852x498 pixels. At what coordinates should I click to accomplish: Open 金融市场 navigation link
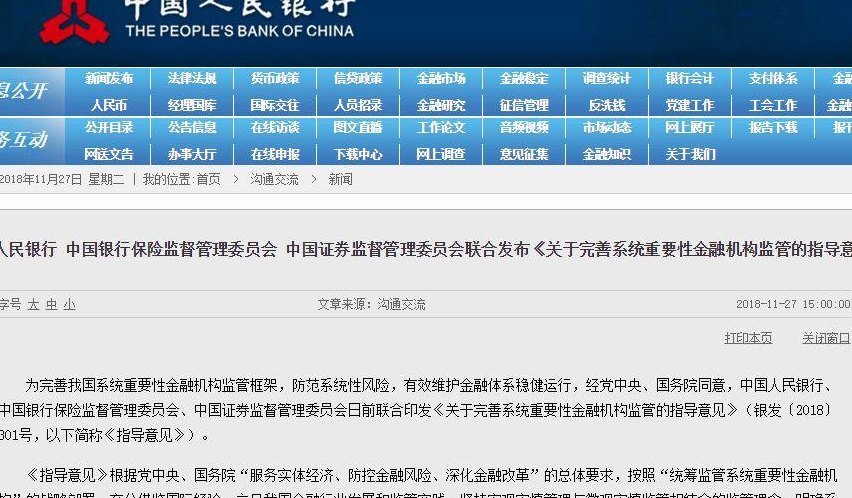pyautogui.click(x=441, y=78)
